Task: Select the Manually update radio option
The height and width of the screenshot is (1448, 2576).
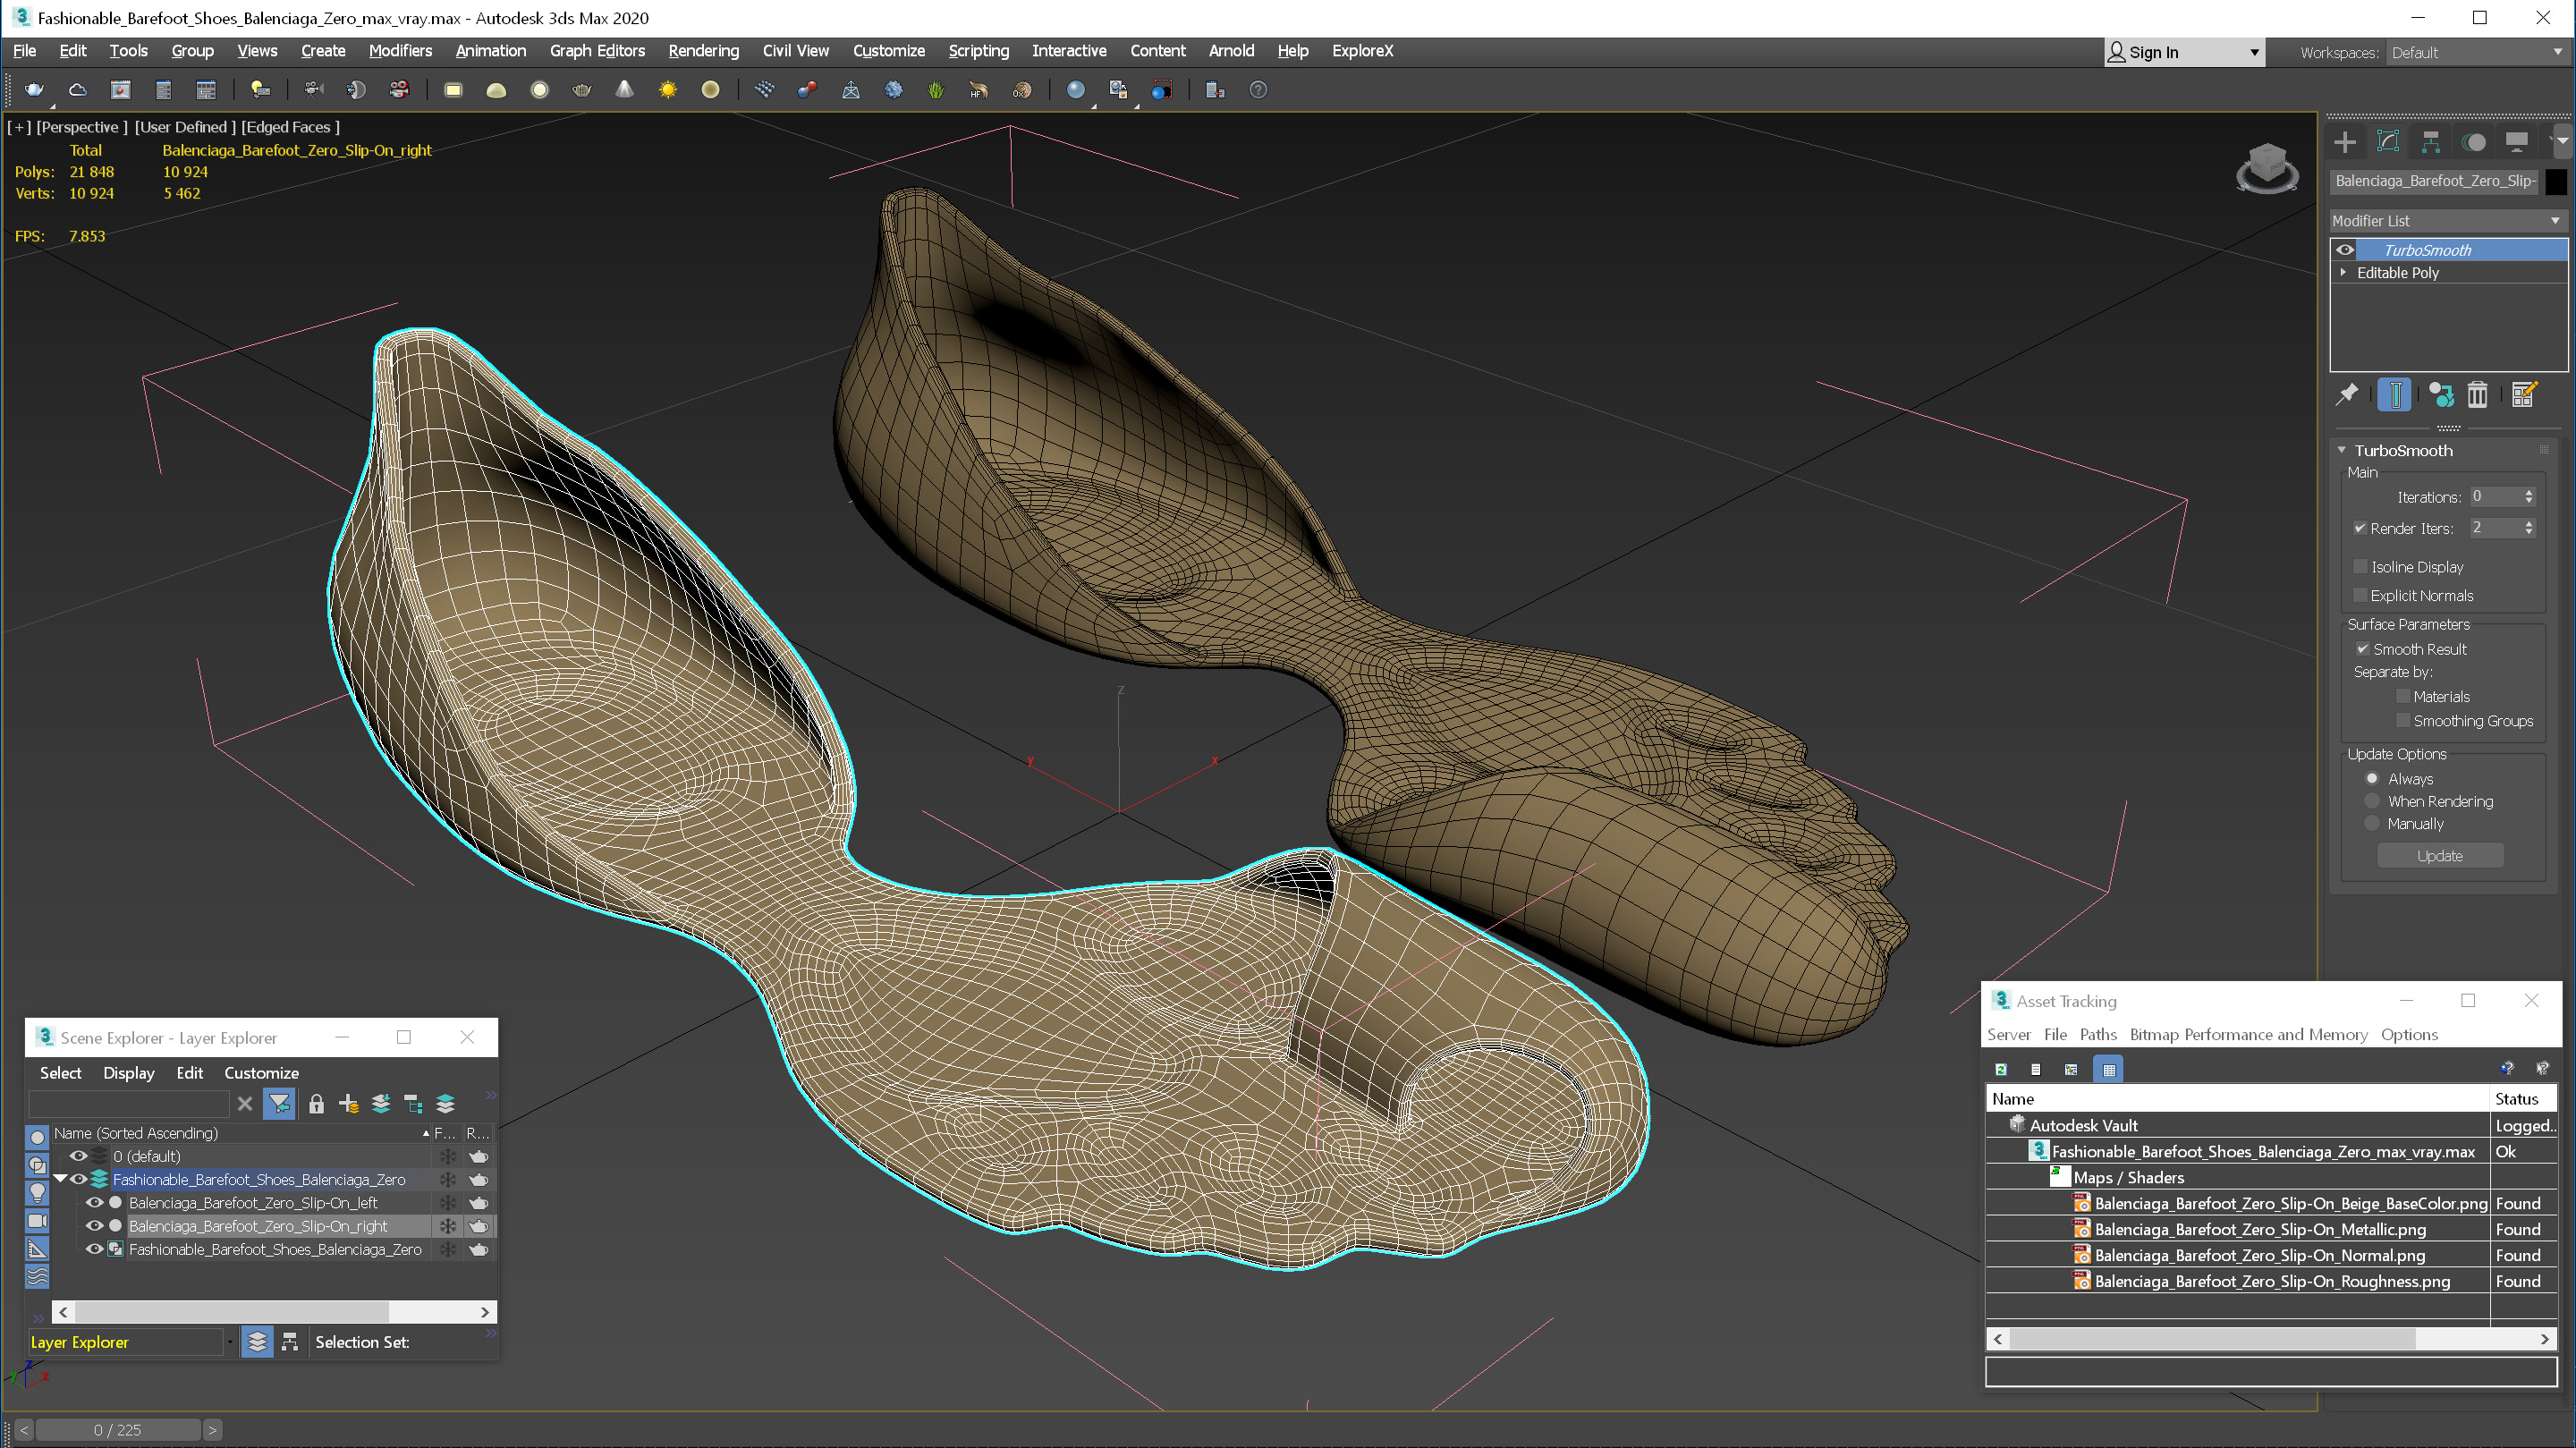Action: click(x=2372, y=823)
